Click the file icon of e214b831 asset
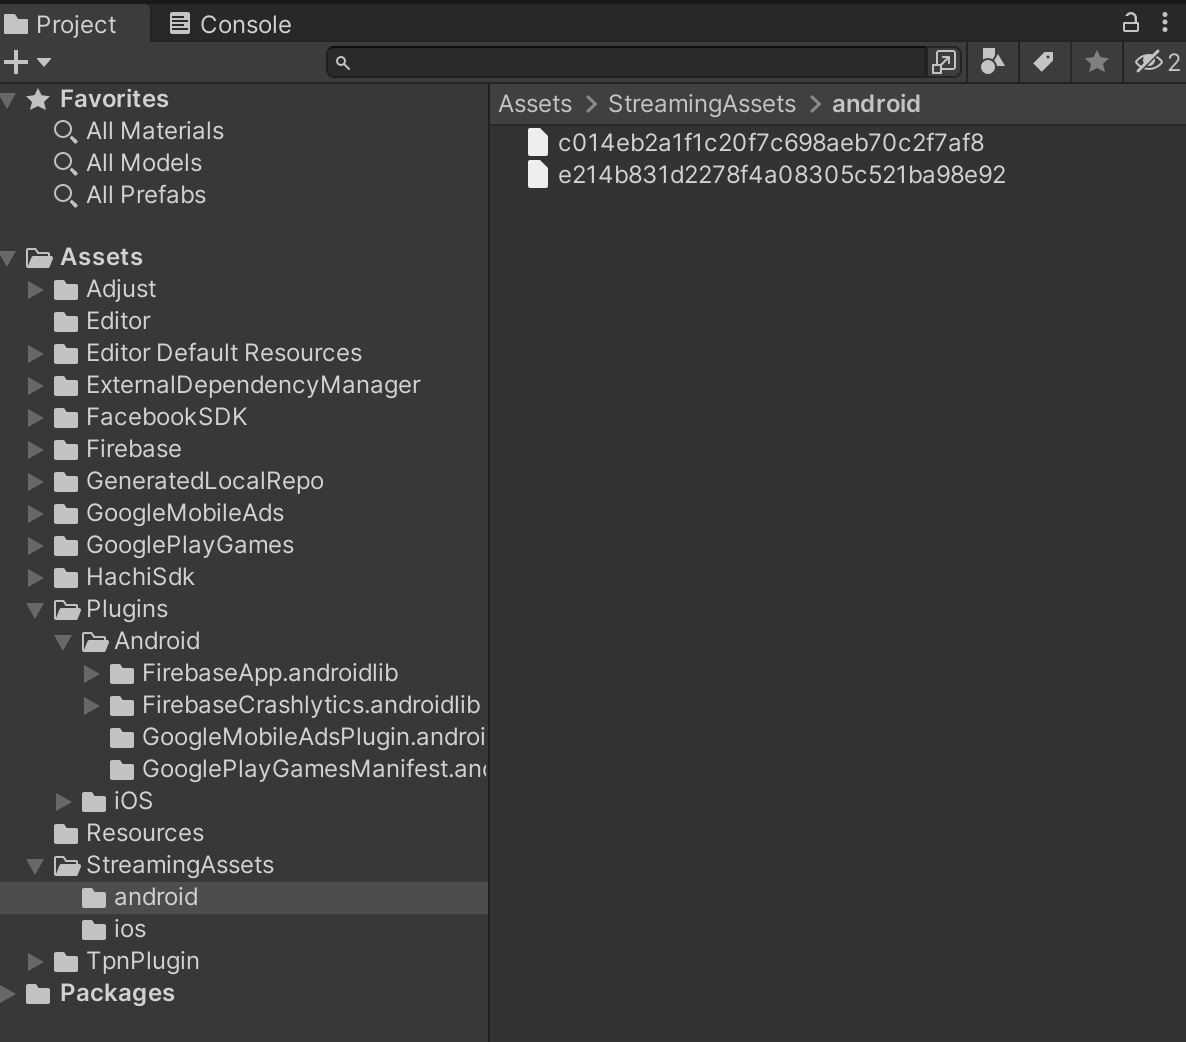The image size is (1186, 1042). pos(538,174)
